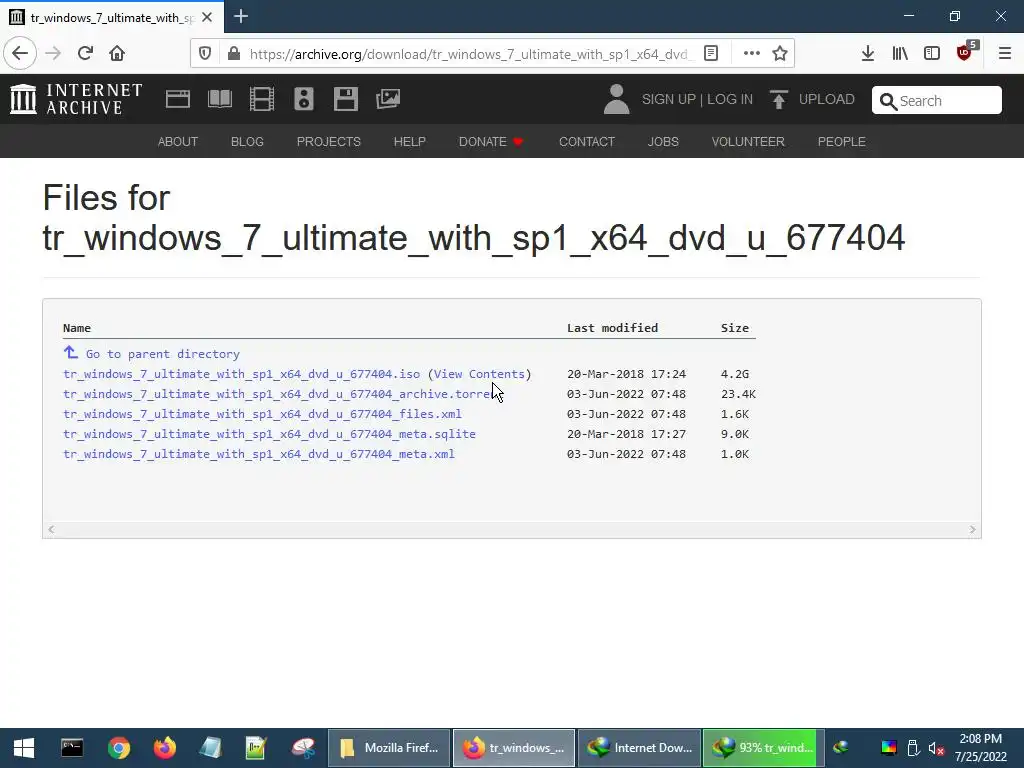Click the muted volume tray icon

(936, 748)
